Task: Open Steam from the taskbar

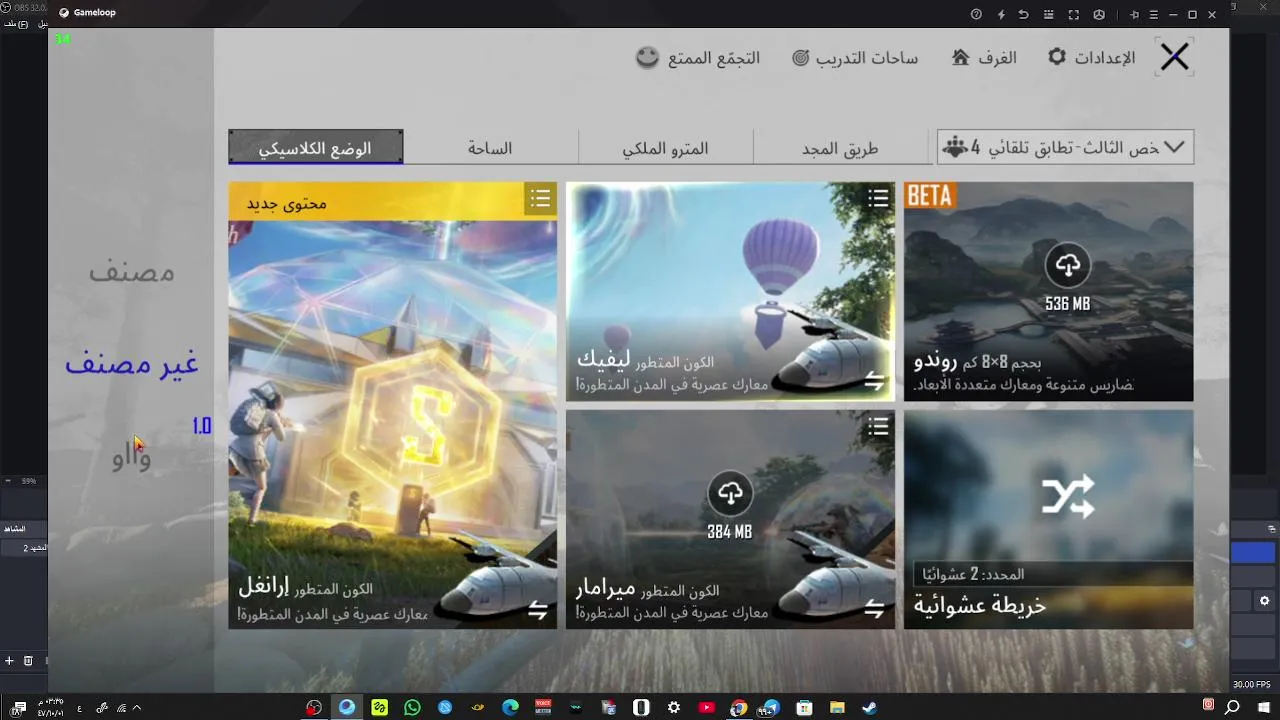Action: [870, 707]
